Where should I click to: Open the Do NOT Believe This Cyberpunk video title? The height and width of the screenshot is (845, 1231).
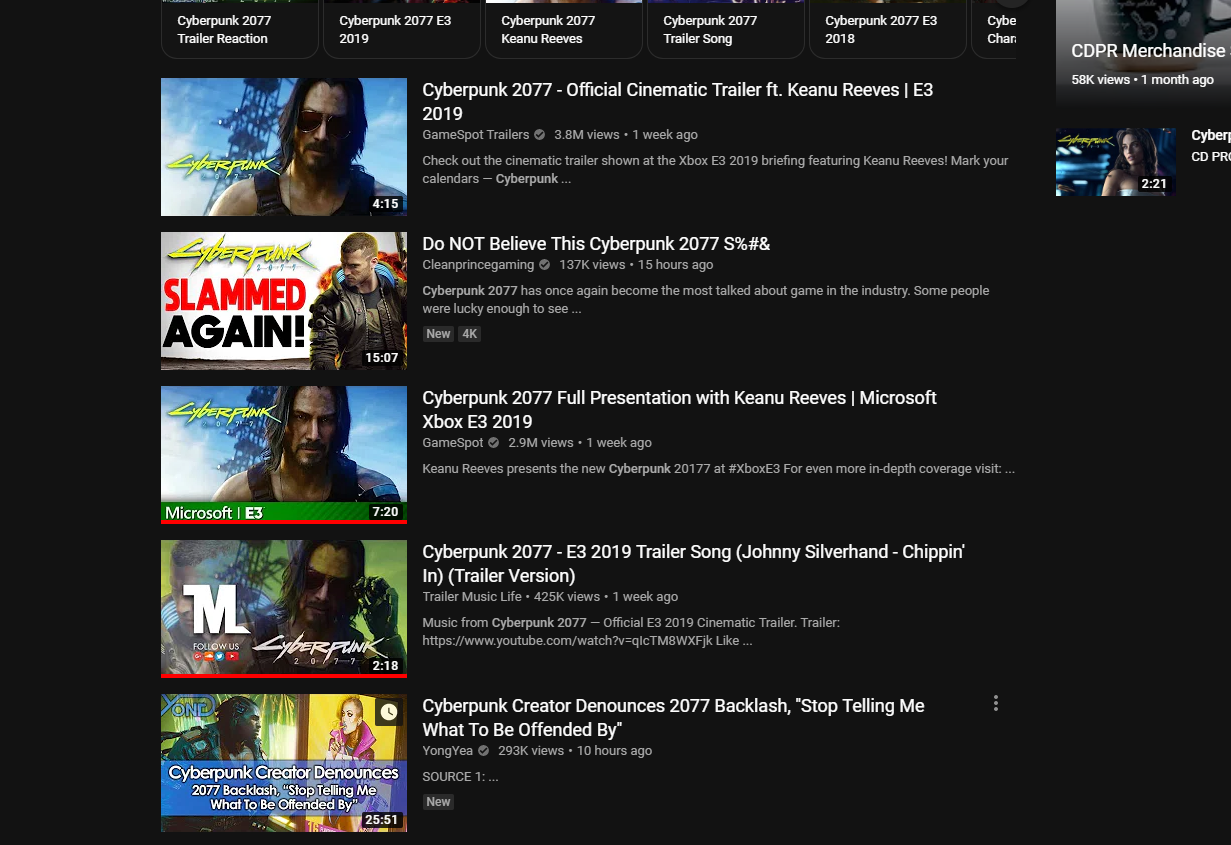[x=596, y=244]
